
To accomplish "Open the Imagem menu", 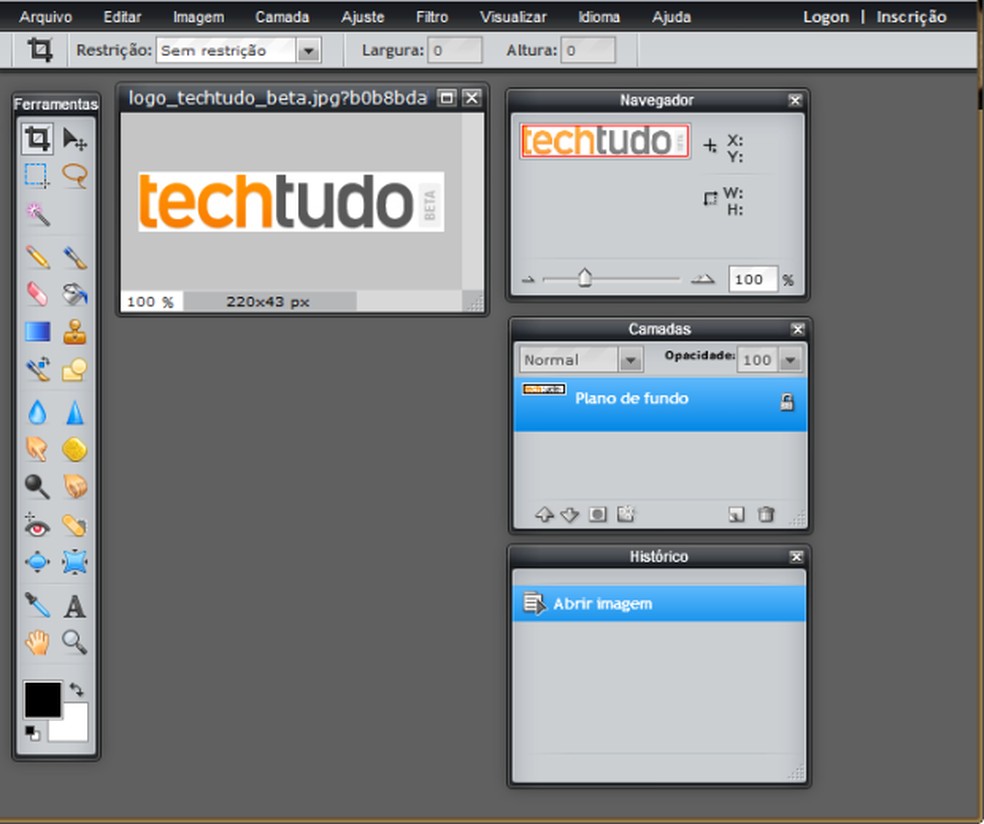I will click(198, 17).
